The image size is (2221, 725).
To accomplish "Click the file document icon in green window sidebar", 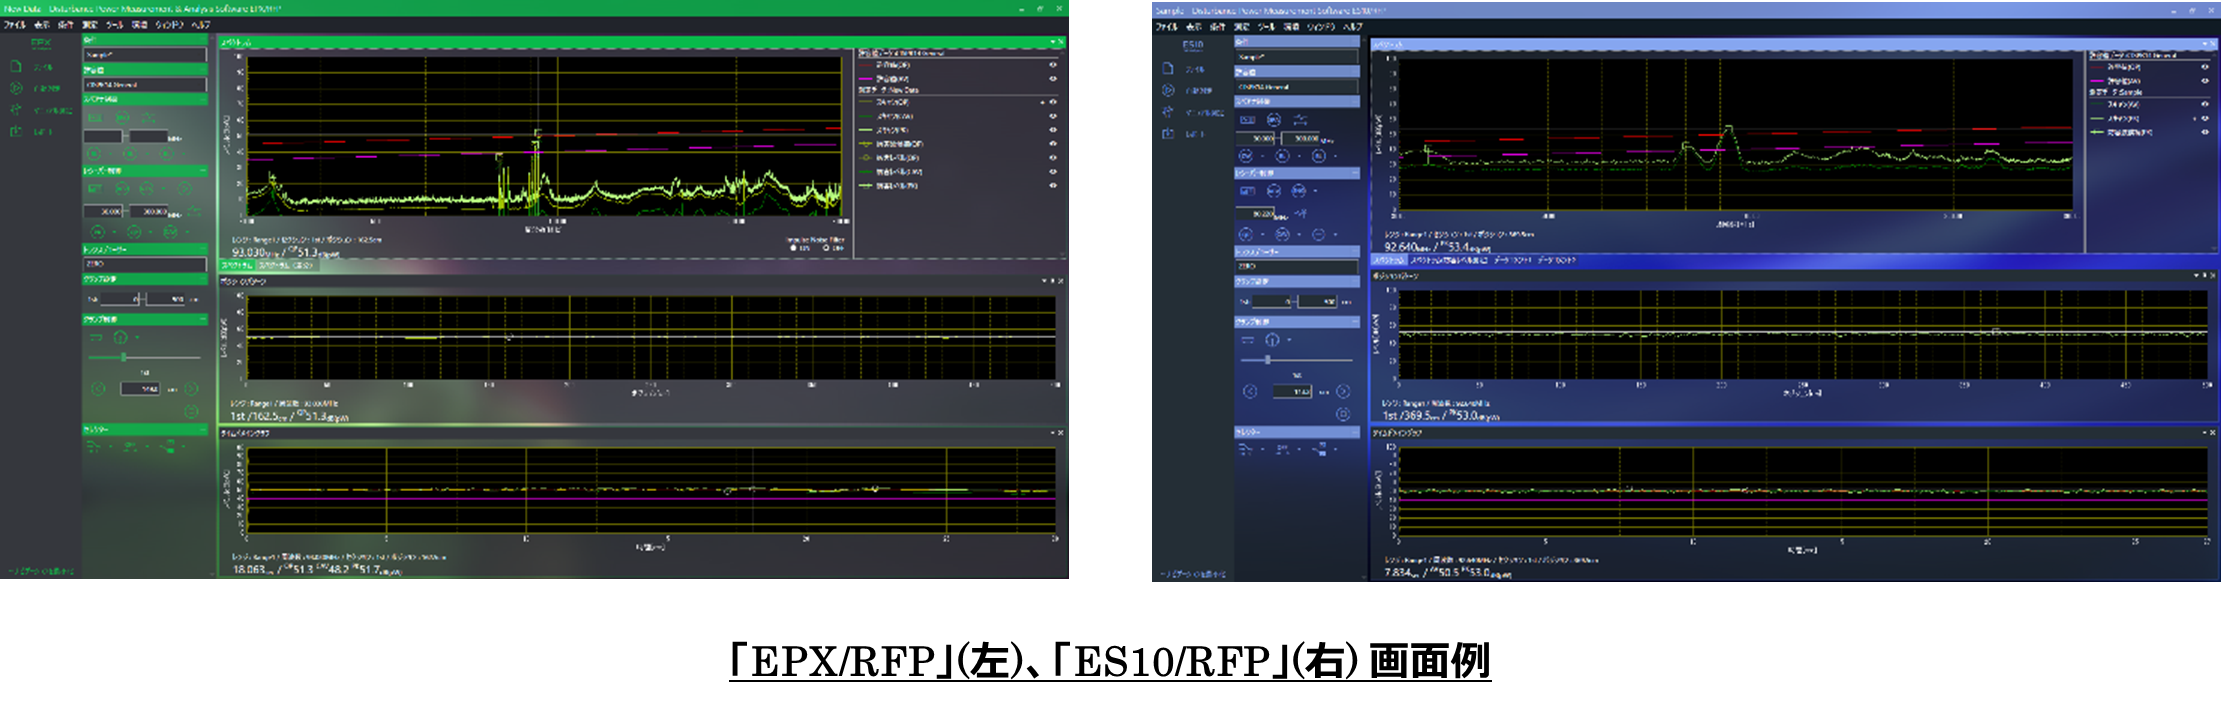I will pyautogui.click(x=16, y=67).
